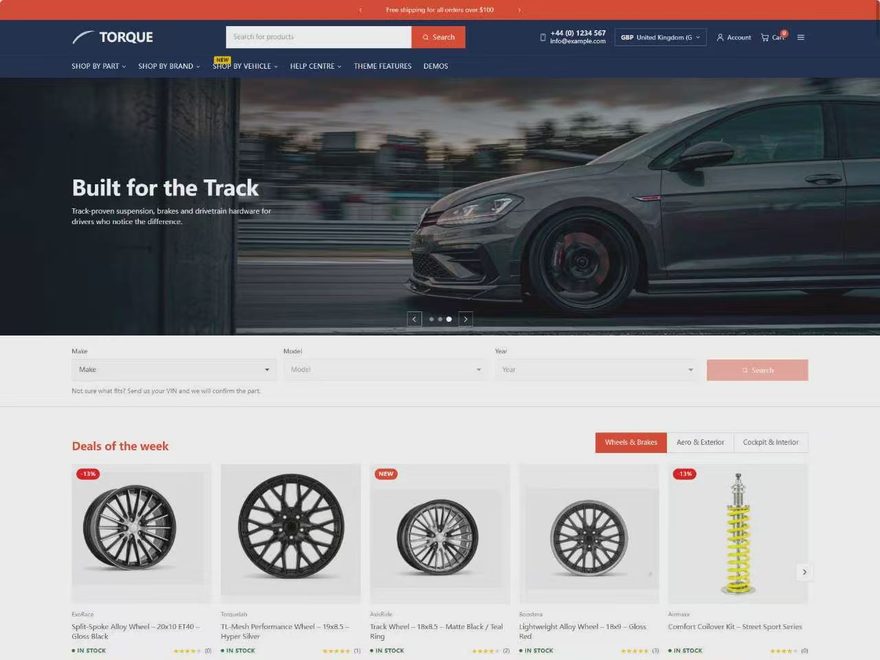Open the Make dropdown
The width and height of the screenshot is (880, 660).
coord(173,370)
